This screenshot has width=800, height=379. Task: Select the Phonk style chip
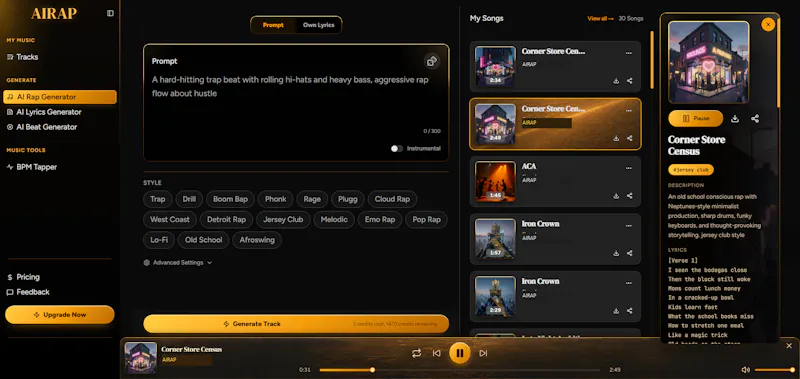point(276,199)
